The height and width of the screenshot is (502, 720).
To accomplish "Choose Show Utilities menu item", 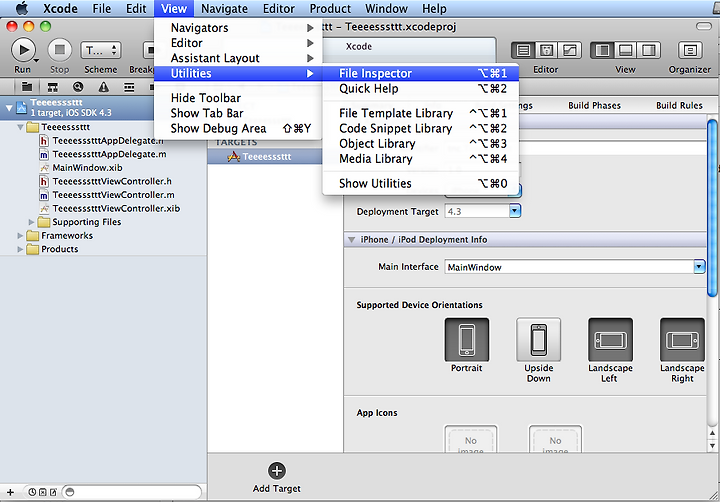I will (421, 183).
